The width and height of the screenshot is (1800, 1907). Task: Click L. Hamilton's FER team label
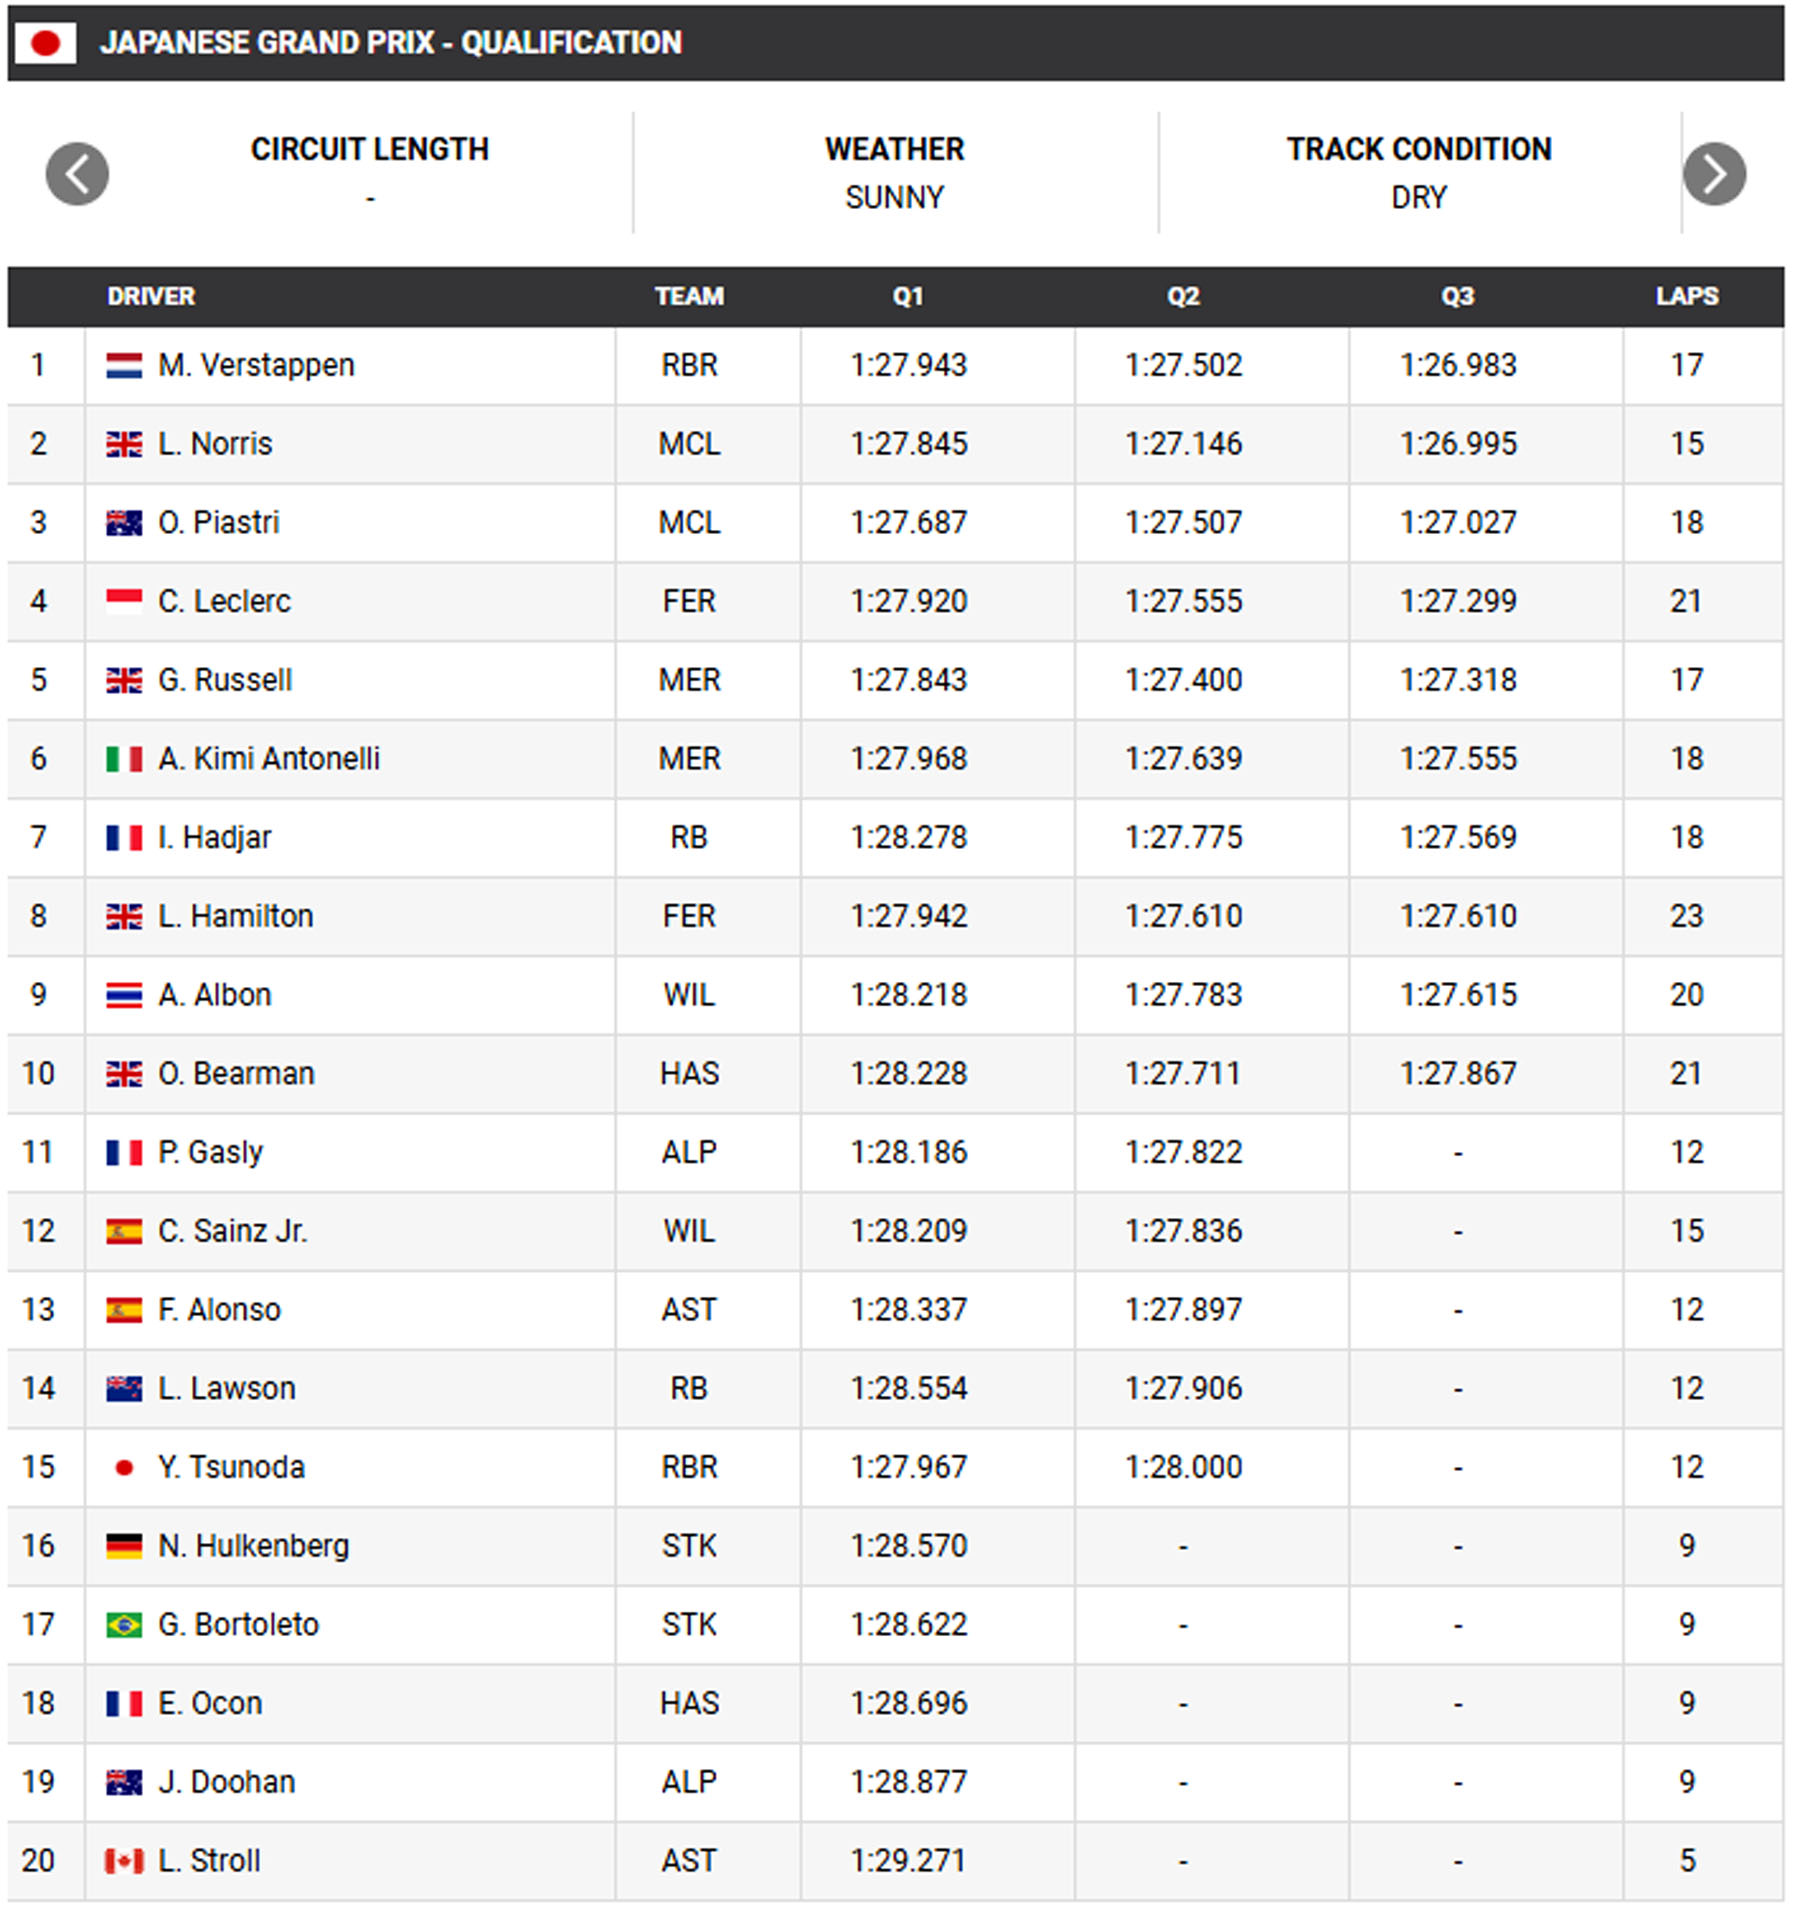coord(689,916)
